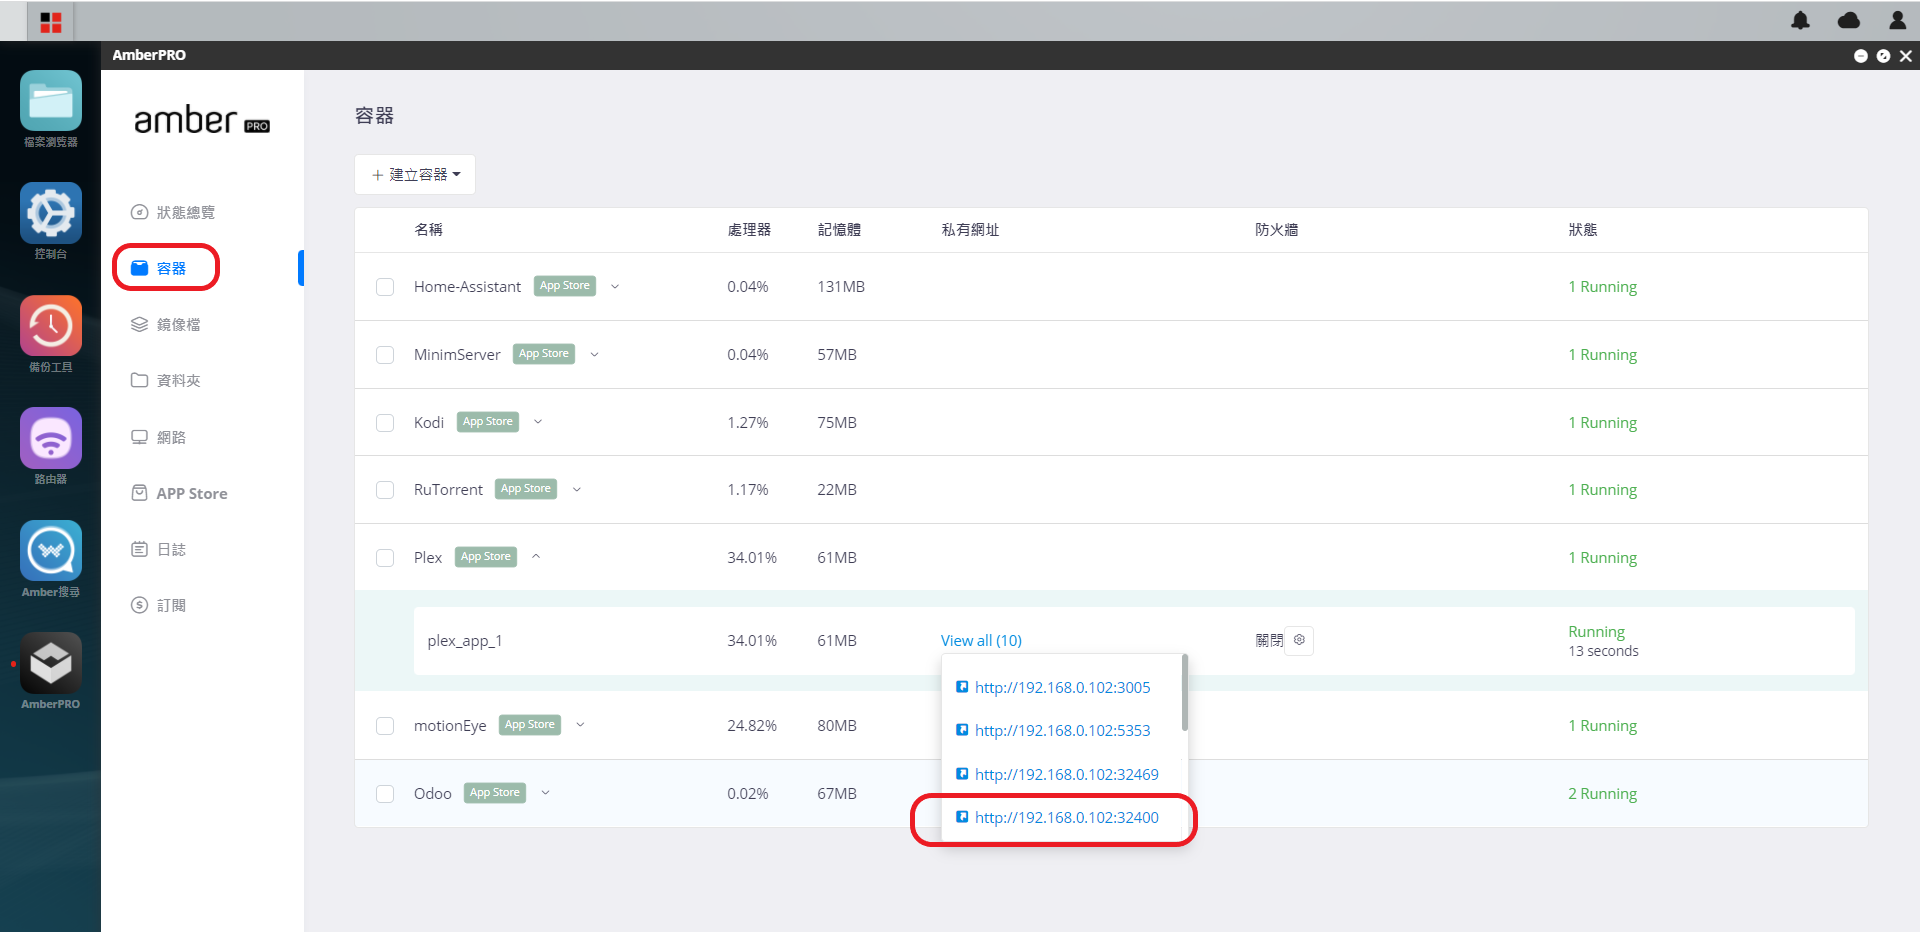Click the amber PRO logo
The image size is (1920, 932).
click(x=202, y=121)
